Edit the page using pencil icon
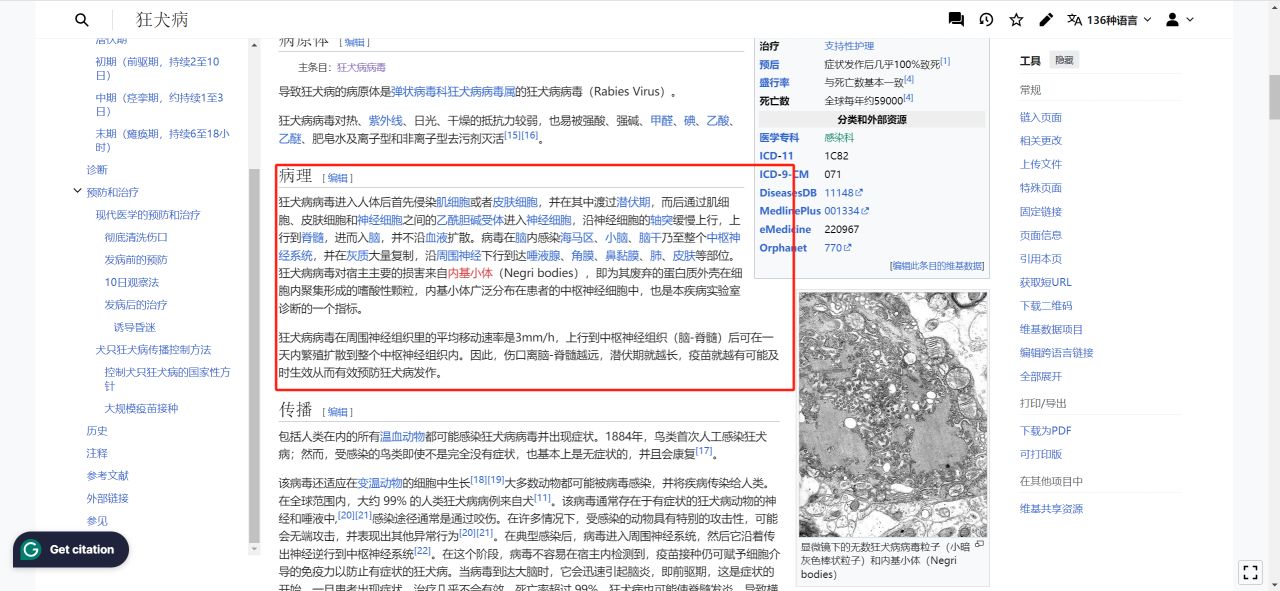Image resolution: width=1280 pixels, height=591 pixels. 1046,20
